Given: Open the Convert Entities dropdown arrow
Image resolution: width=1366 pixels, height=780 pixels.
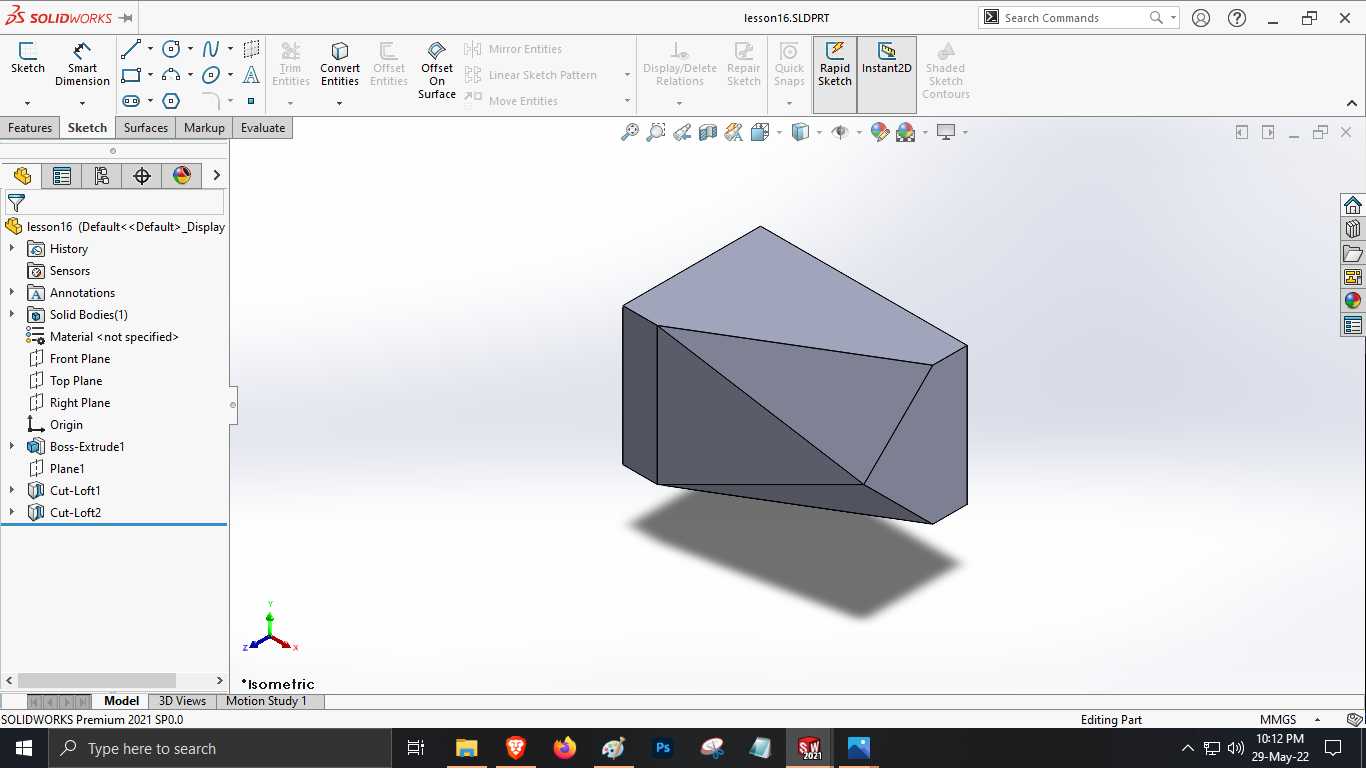Looking at the screenshot, I should [340, 103].
